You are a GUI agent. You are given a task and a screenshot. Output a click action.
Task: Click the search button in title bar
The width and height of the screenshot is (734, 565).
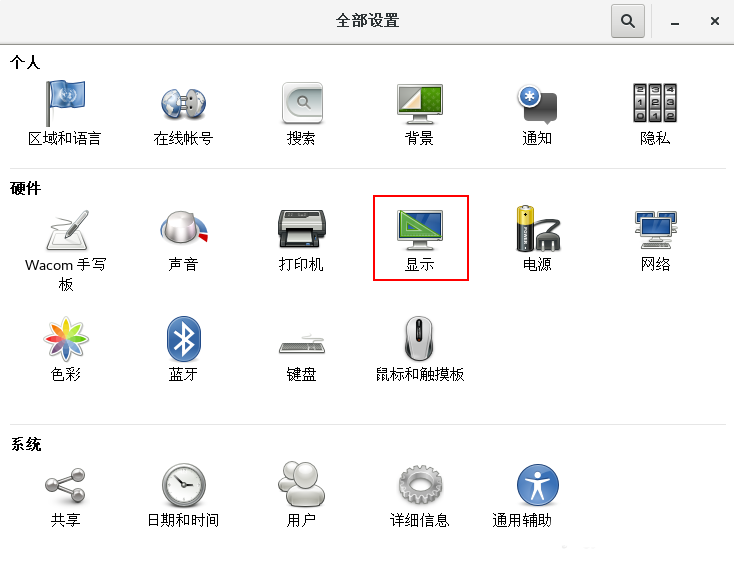point(628,20)
